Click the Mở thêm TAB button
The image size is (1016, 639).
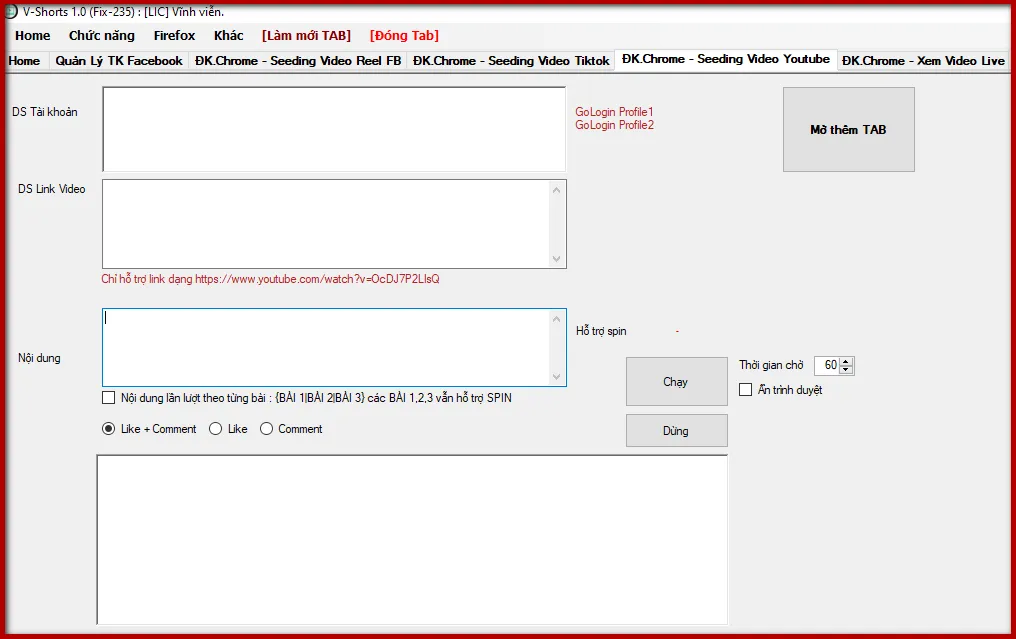pyautogui.click(x=849, y=130)
